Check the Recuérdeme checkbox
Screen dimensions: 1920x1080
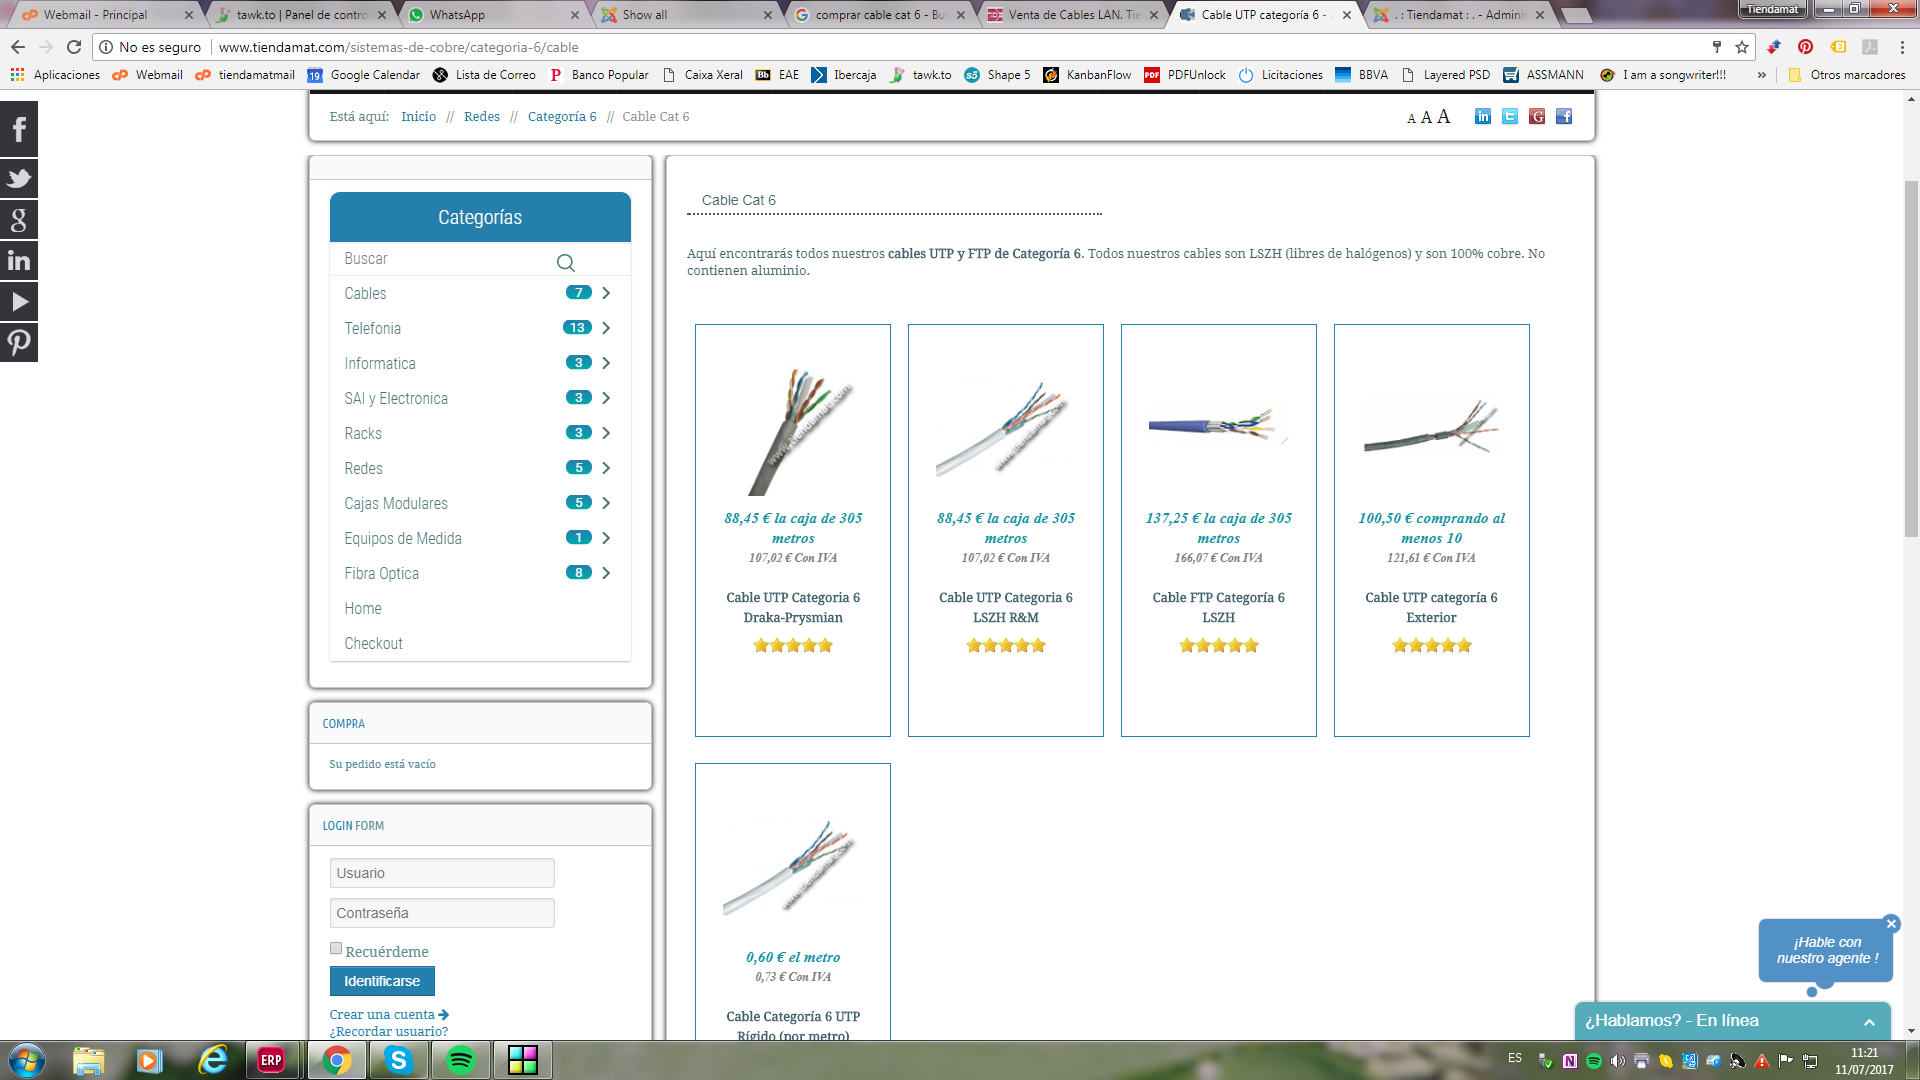[336, 949]
